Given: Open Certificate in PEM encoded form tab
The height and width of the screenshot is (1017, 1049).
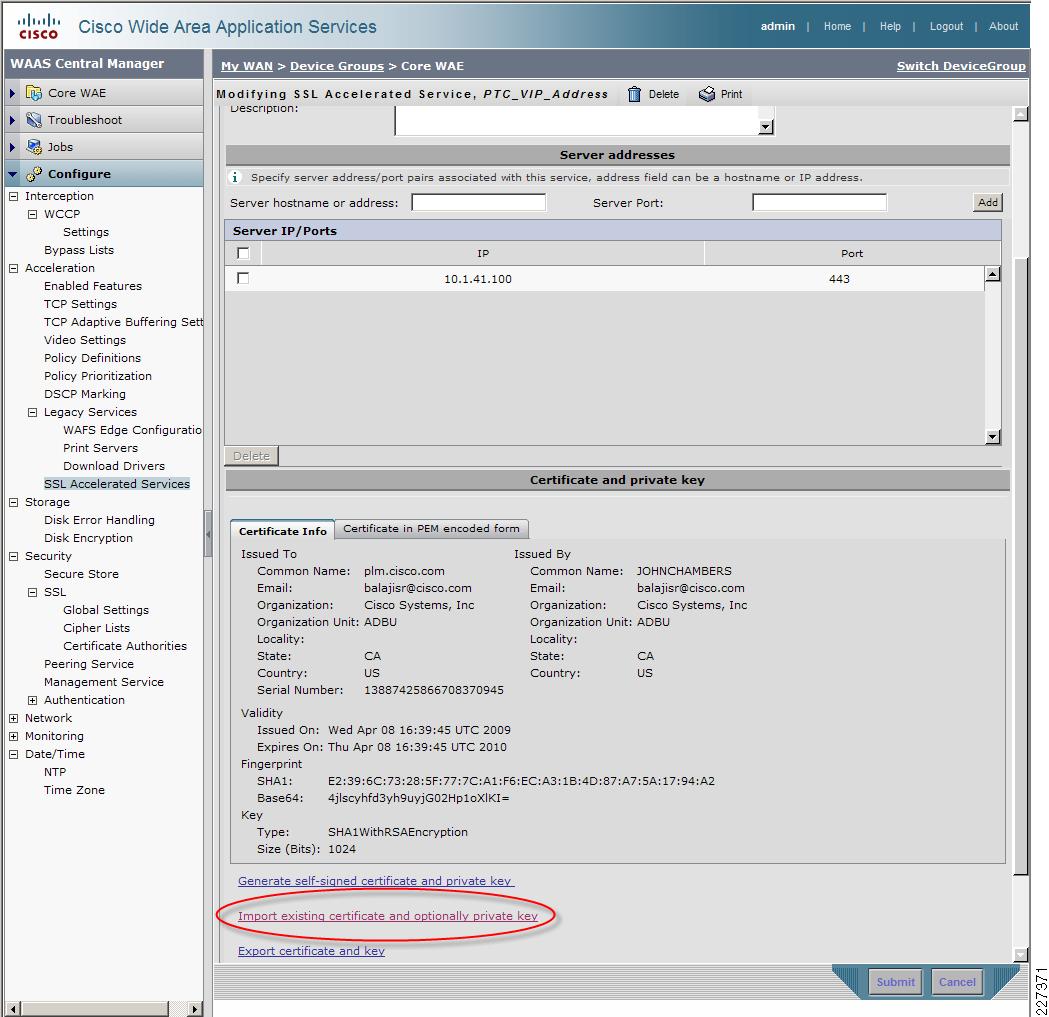Looking at the screenshot, I should coord(432,529).
